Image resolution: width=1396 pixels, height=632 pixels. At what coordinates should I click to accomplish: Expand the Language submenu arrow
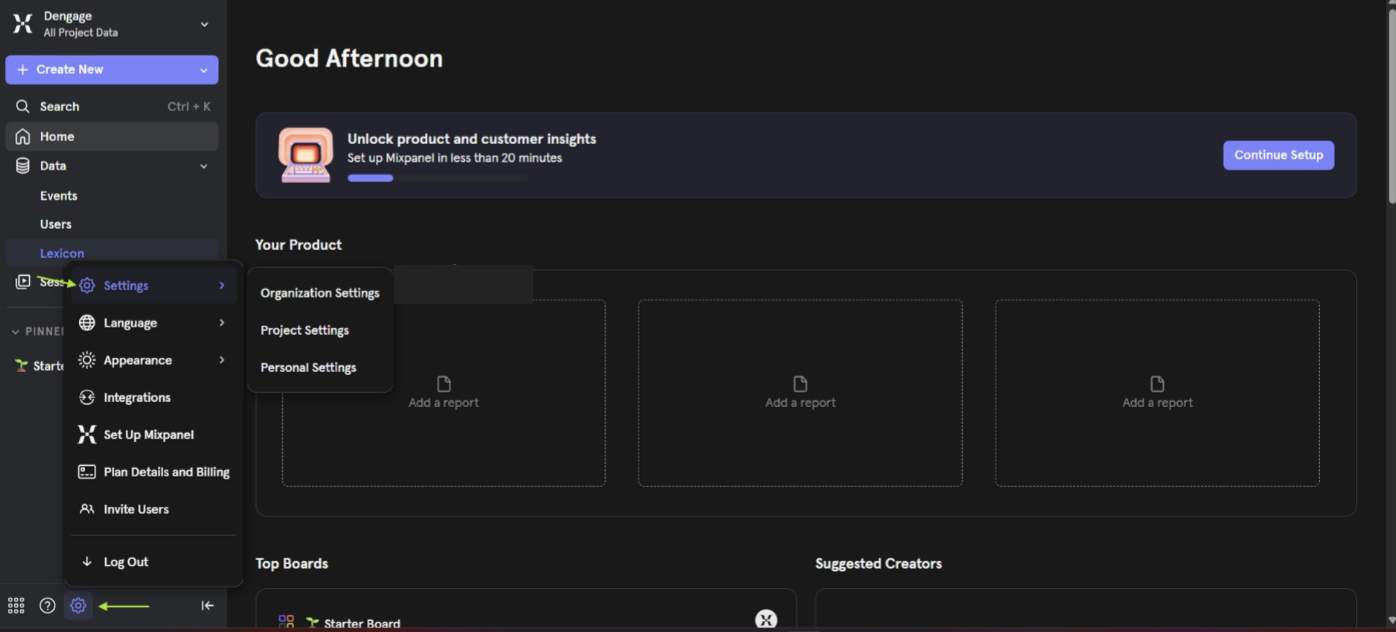tap(222, 323)
